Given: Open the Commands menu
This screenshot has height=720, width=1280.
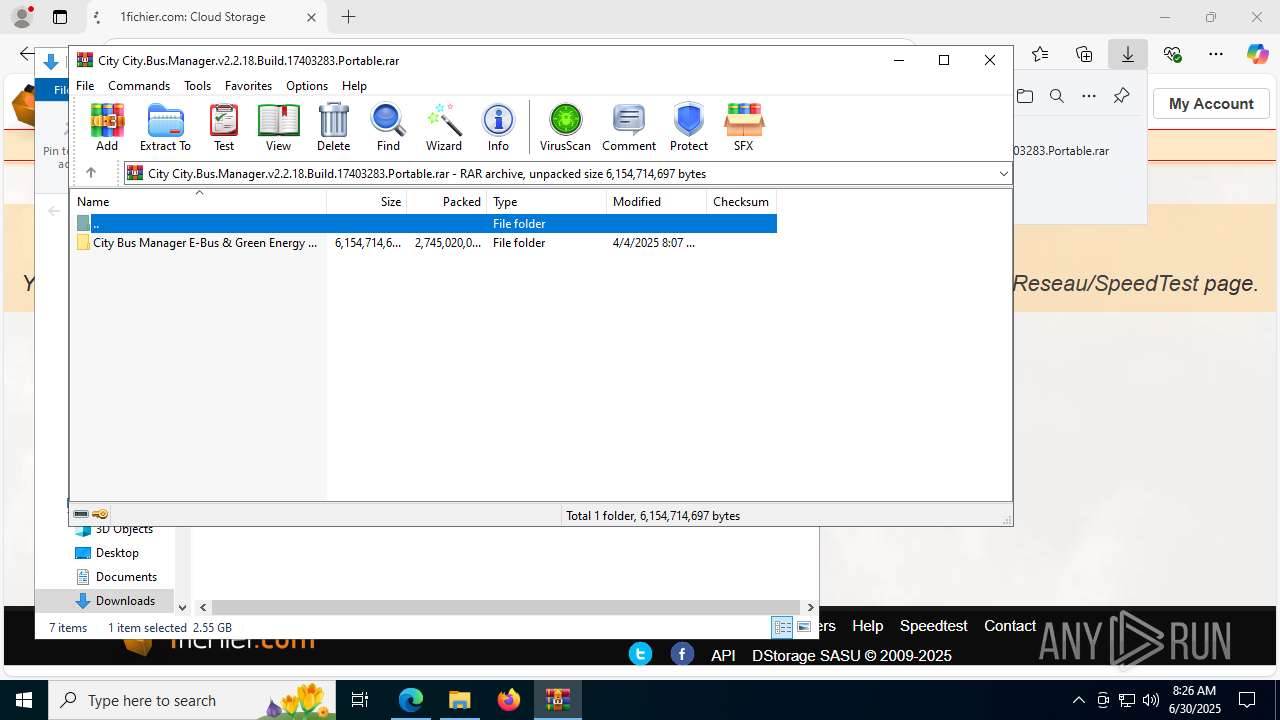Looking at the screenshot, I should [x=139, y=85].
